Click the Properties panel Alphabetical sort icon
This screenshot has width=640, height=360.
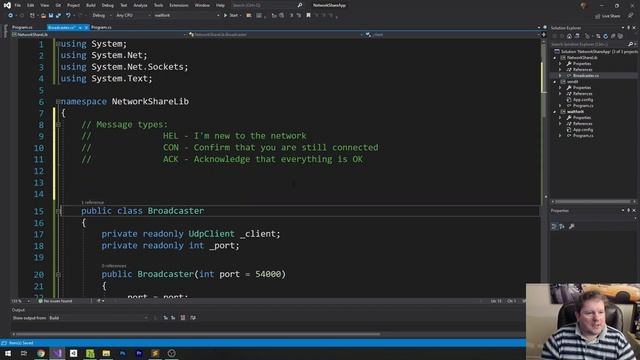click(562, 227)
